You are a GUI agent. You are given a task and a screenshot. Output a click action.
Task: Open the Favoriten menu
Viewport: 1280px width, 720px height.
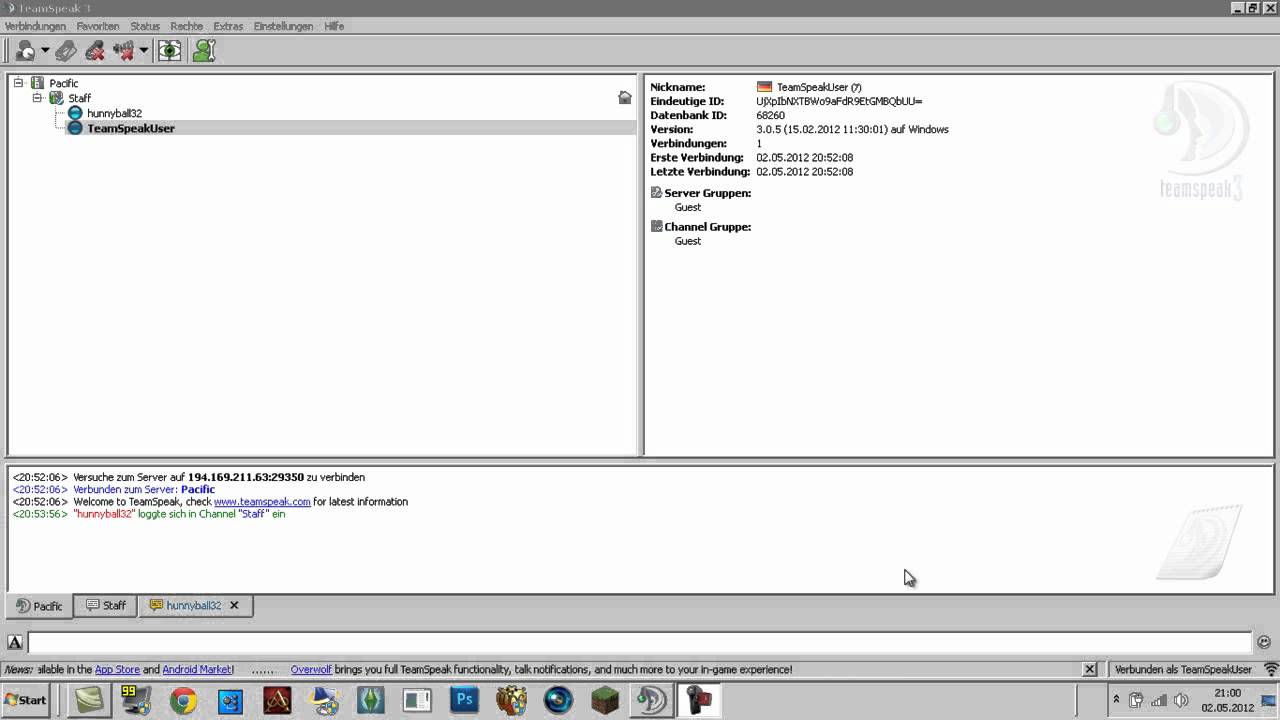pos(98,26)
